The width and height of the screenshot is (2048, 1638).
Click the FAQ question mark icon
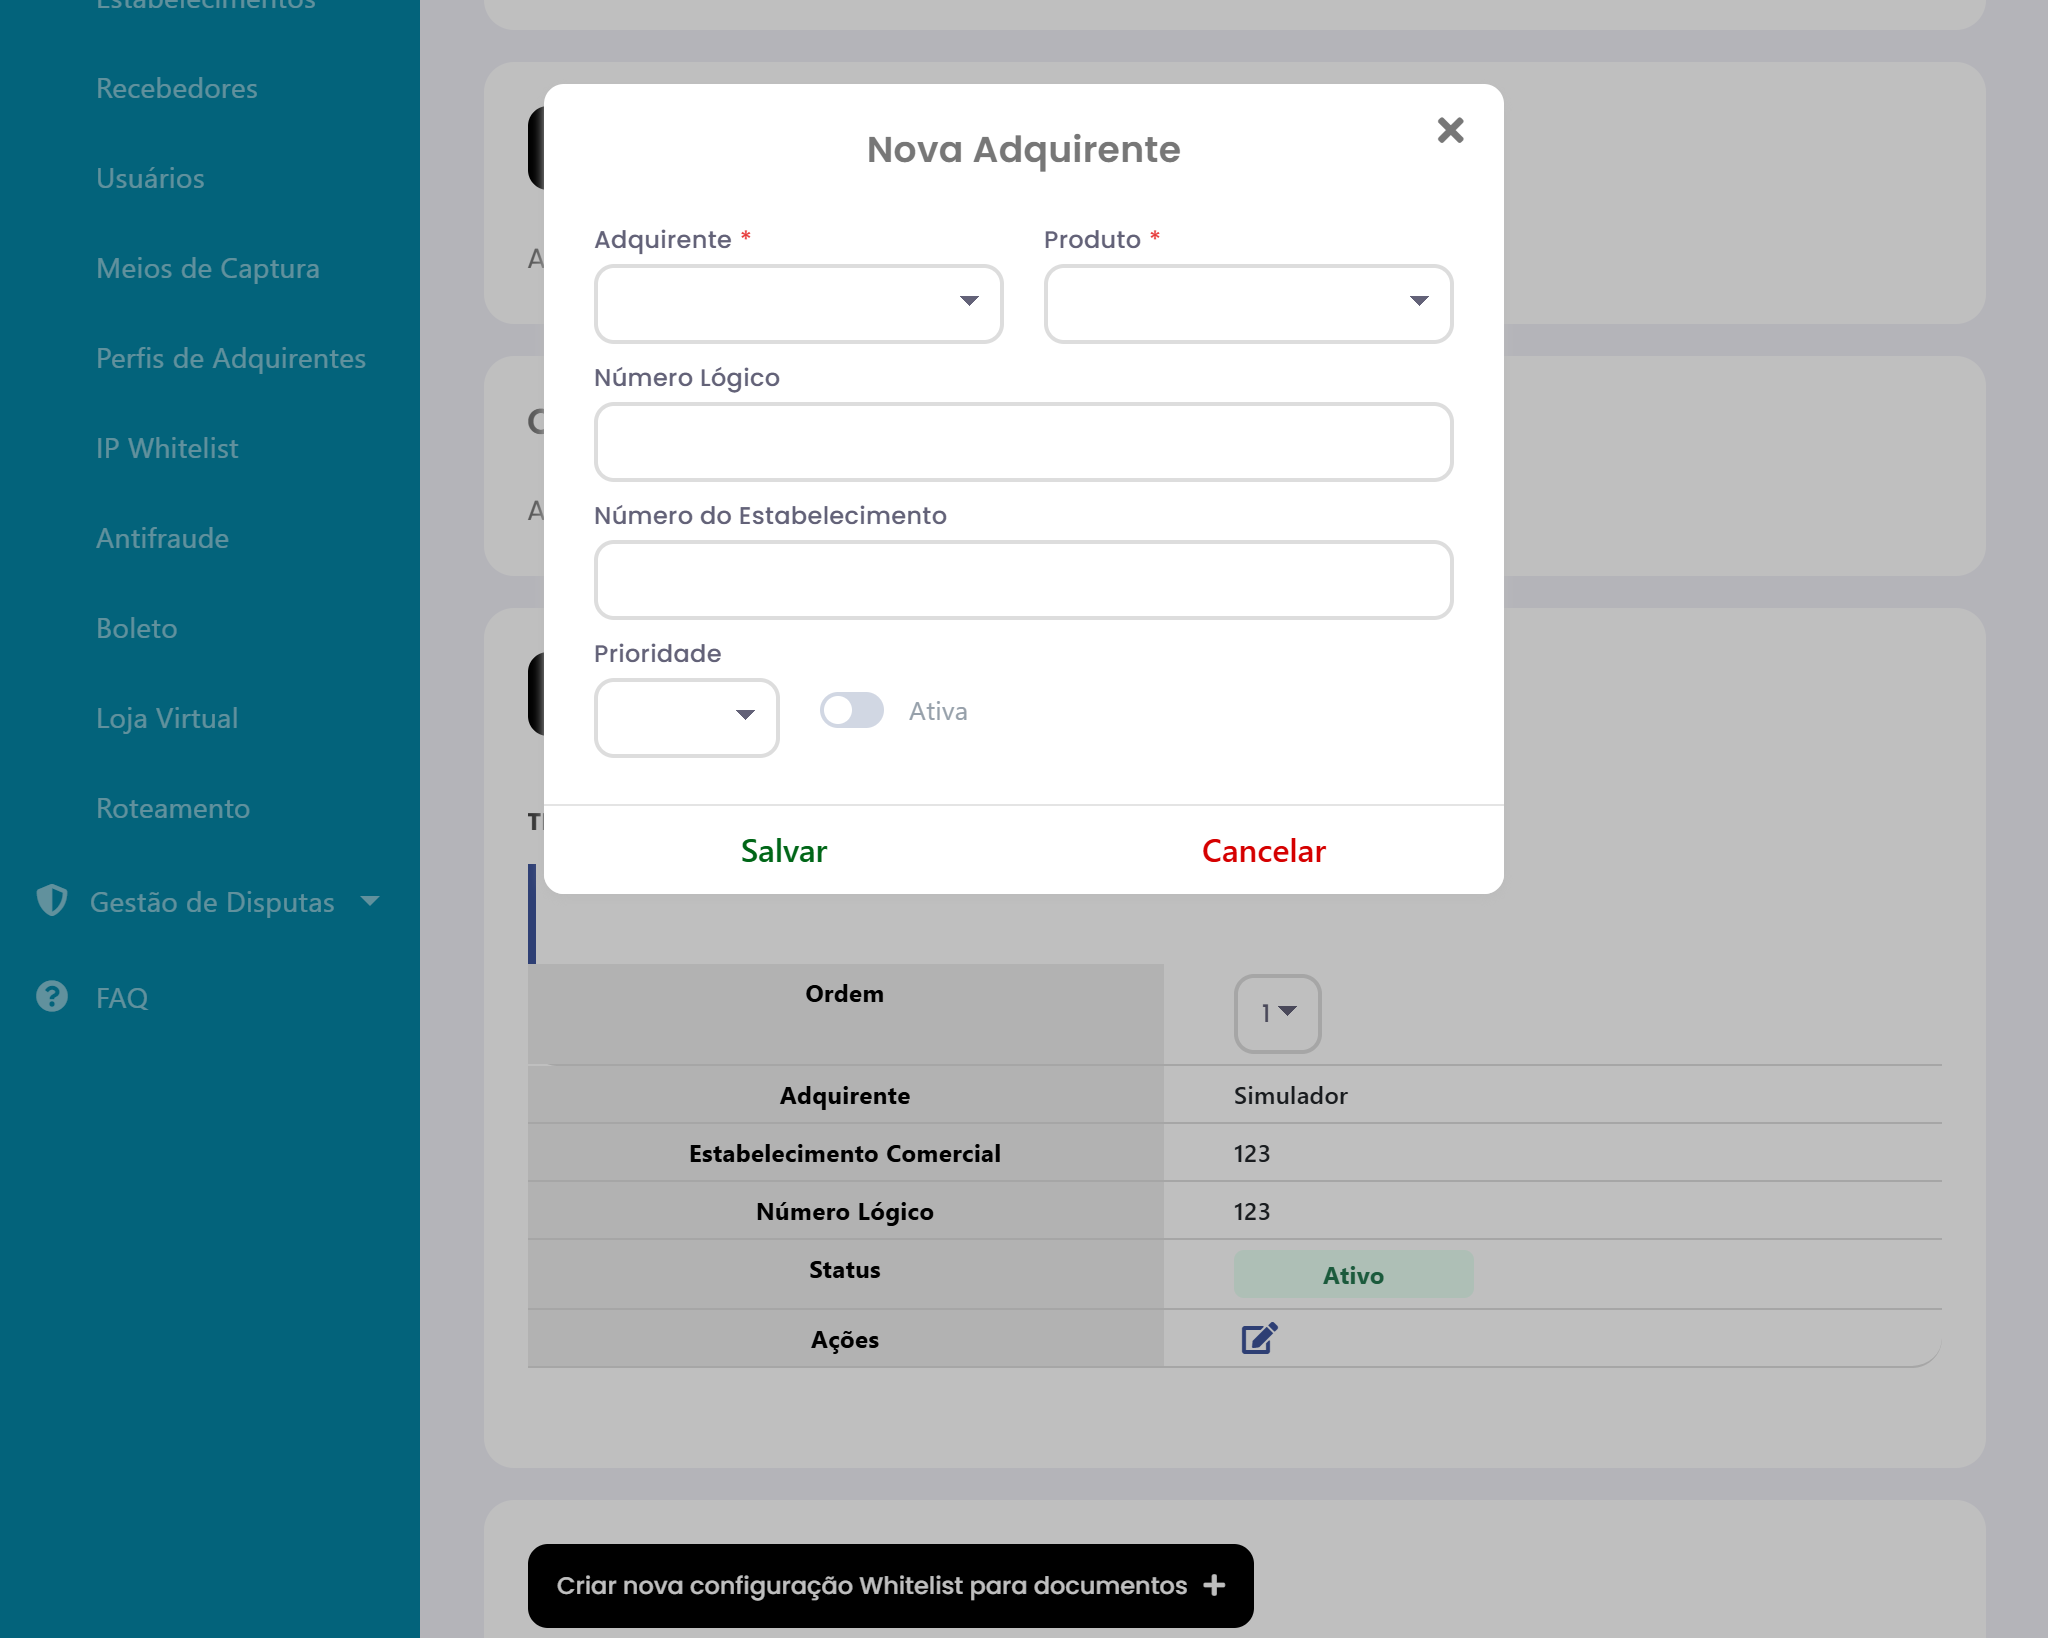tap(51, 997)
